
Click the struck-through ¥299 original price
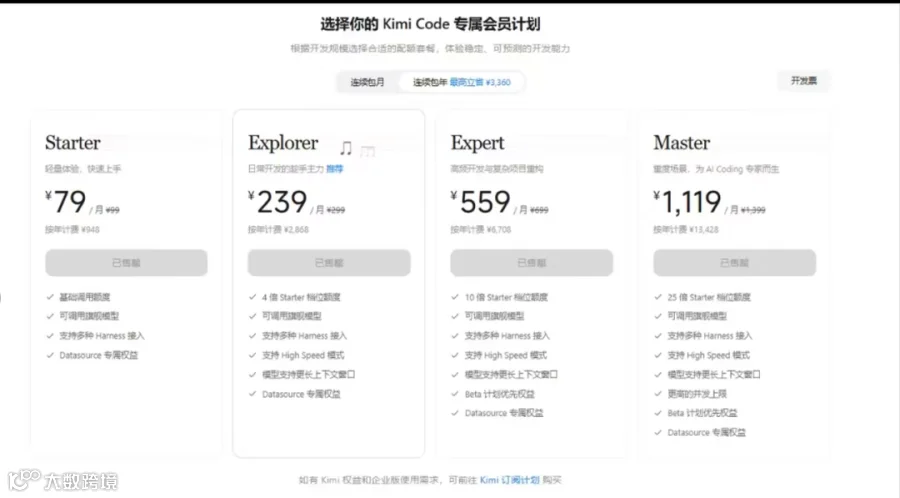click(336, 210)
